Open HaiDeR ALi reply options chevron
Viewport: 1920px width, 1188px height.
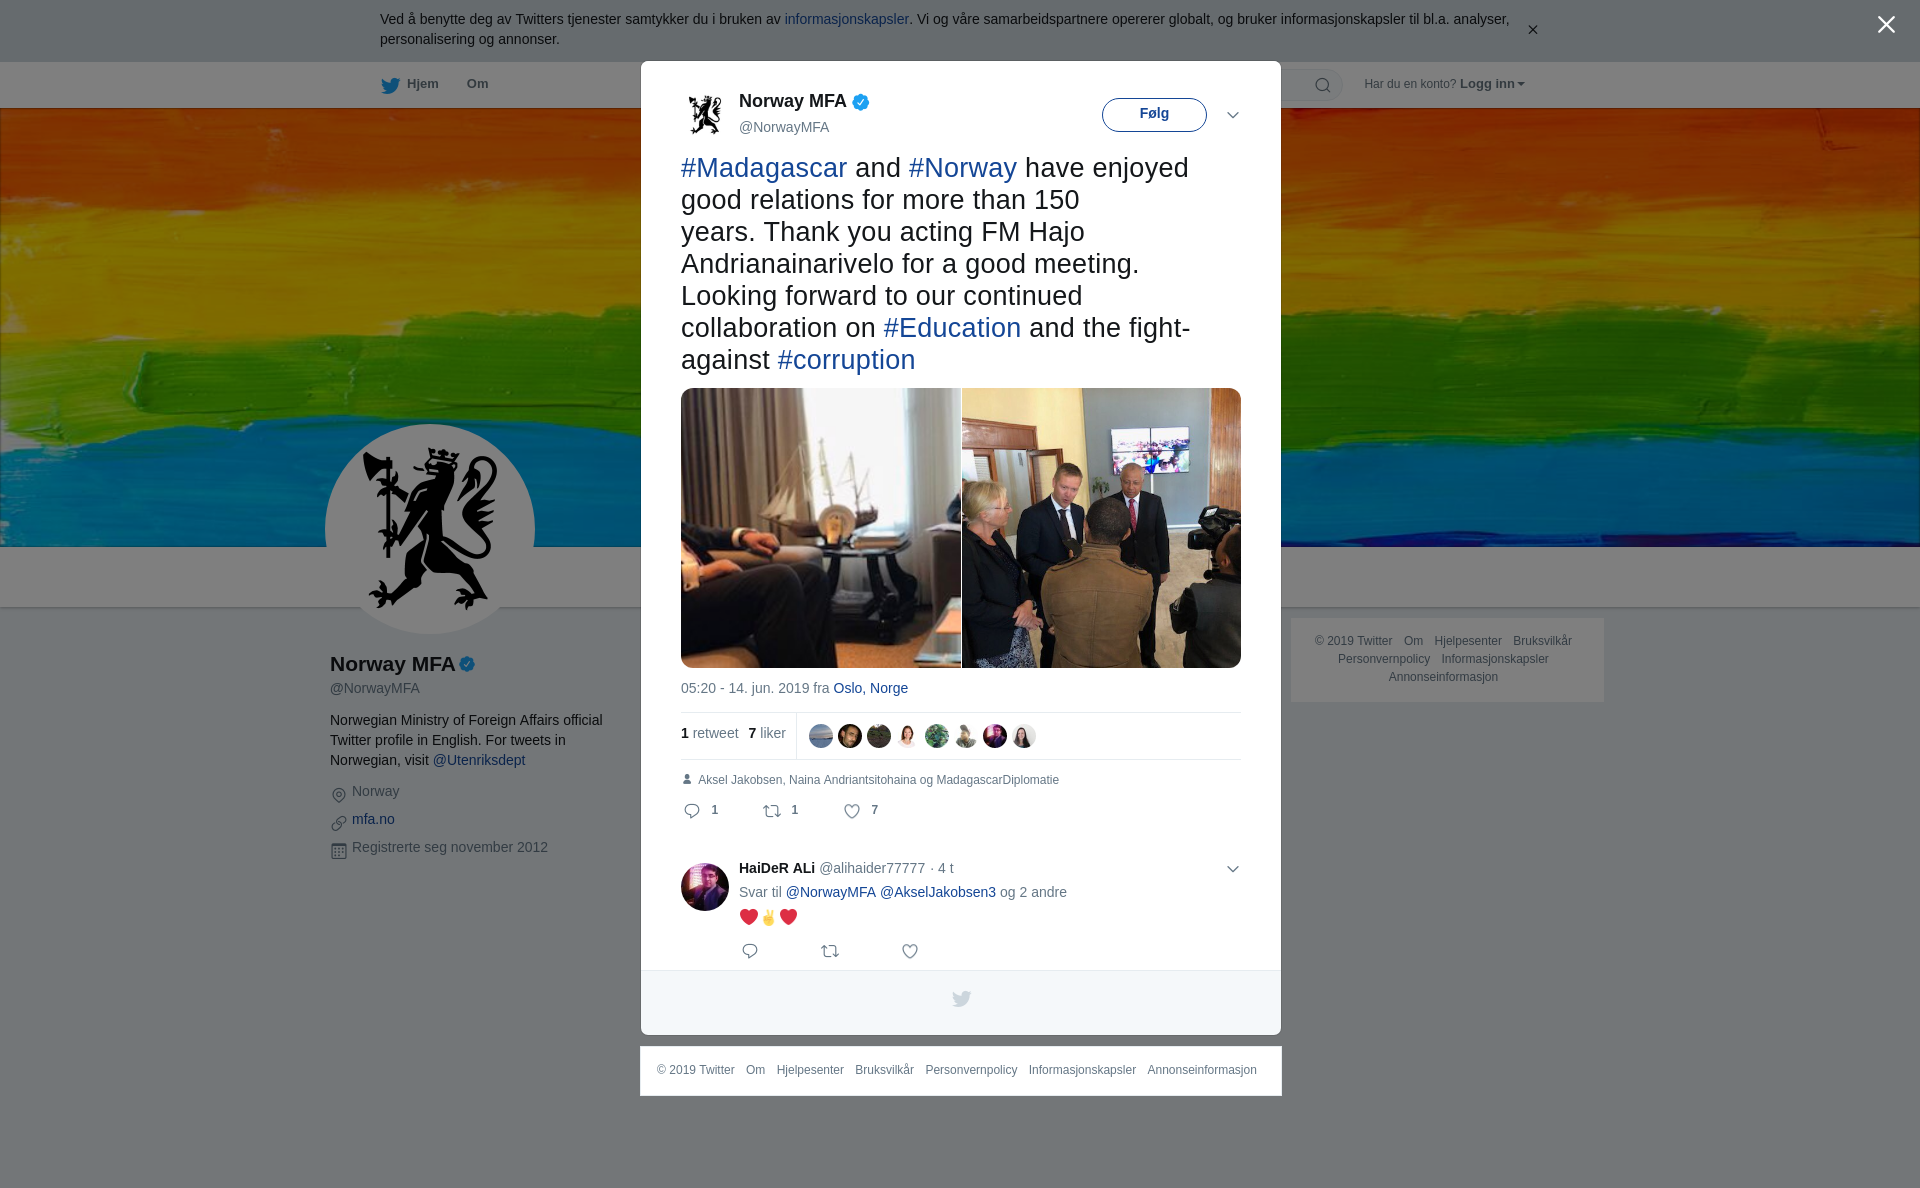pos(1233,869)
